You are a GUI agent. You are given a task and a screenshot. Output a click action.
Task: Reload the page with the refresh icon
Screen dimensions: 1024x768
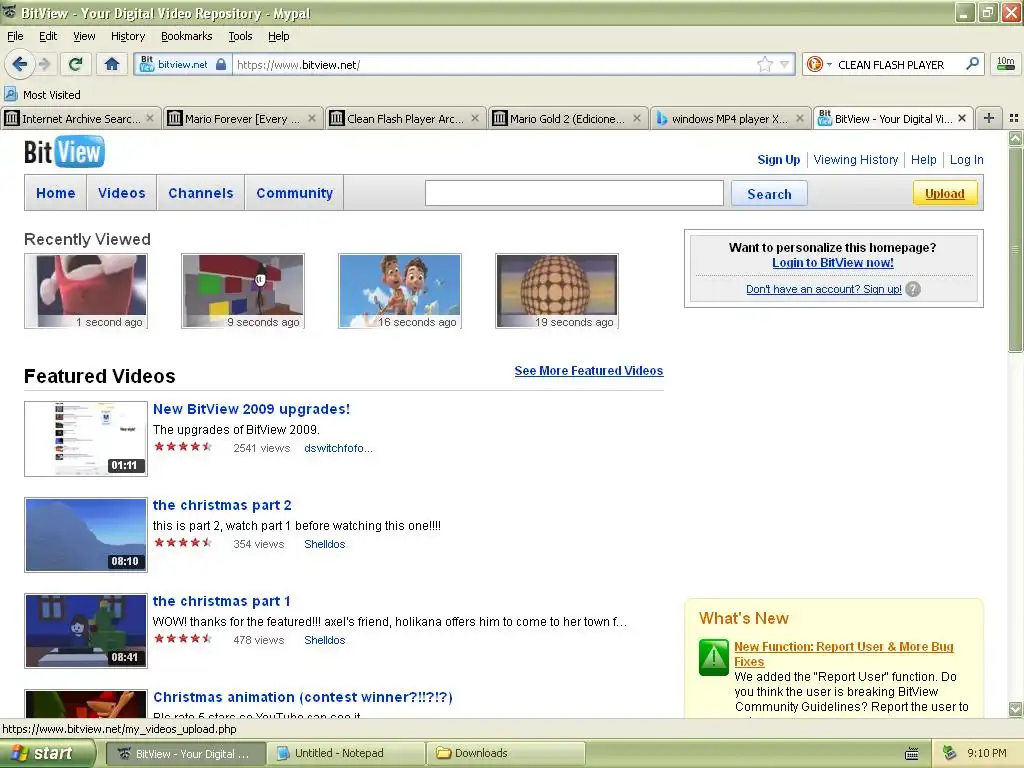coord(75,64)
